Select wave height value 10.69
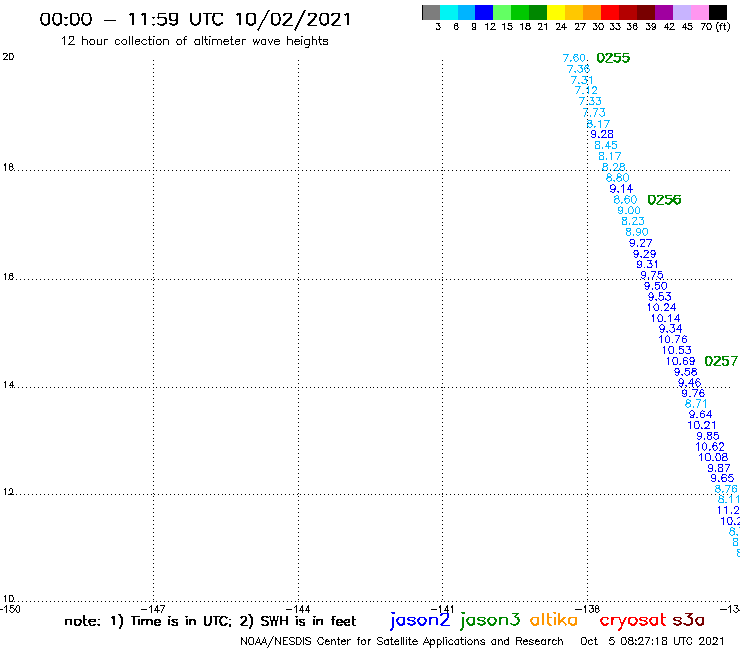 [681, 362]
